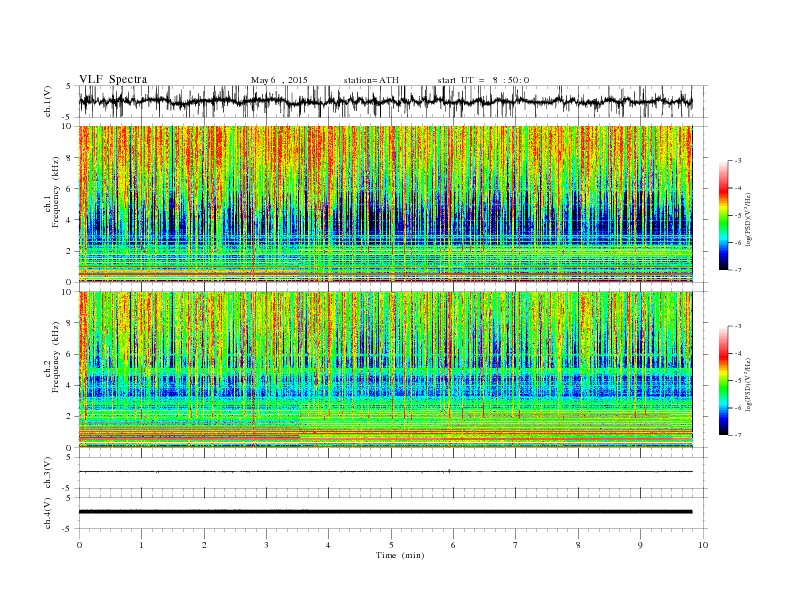Click the ch.1 "Frequency (kHz)" axis label

tap(56, 192)
